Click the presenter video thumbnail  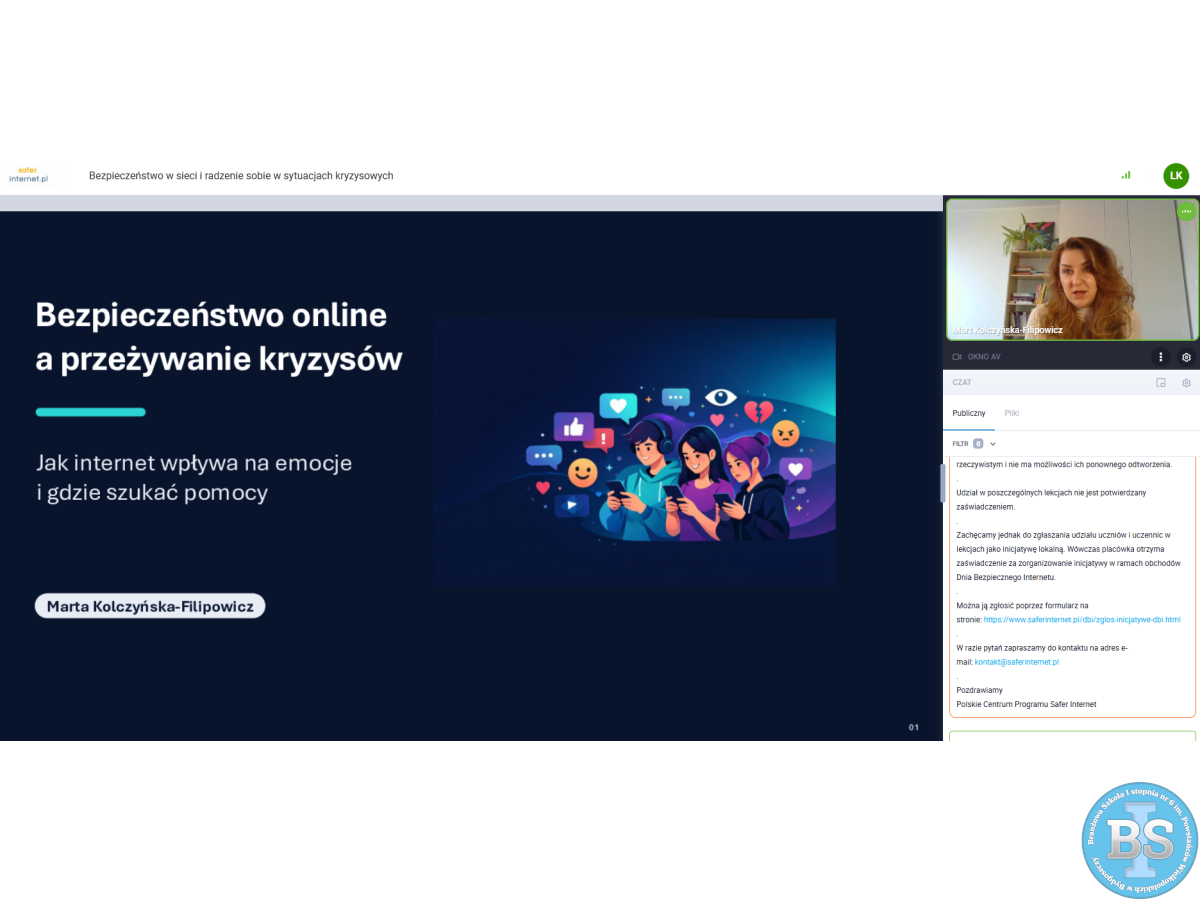1071,270
